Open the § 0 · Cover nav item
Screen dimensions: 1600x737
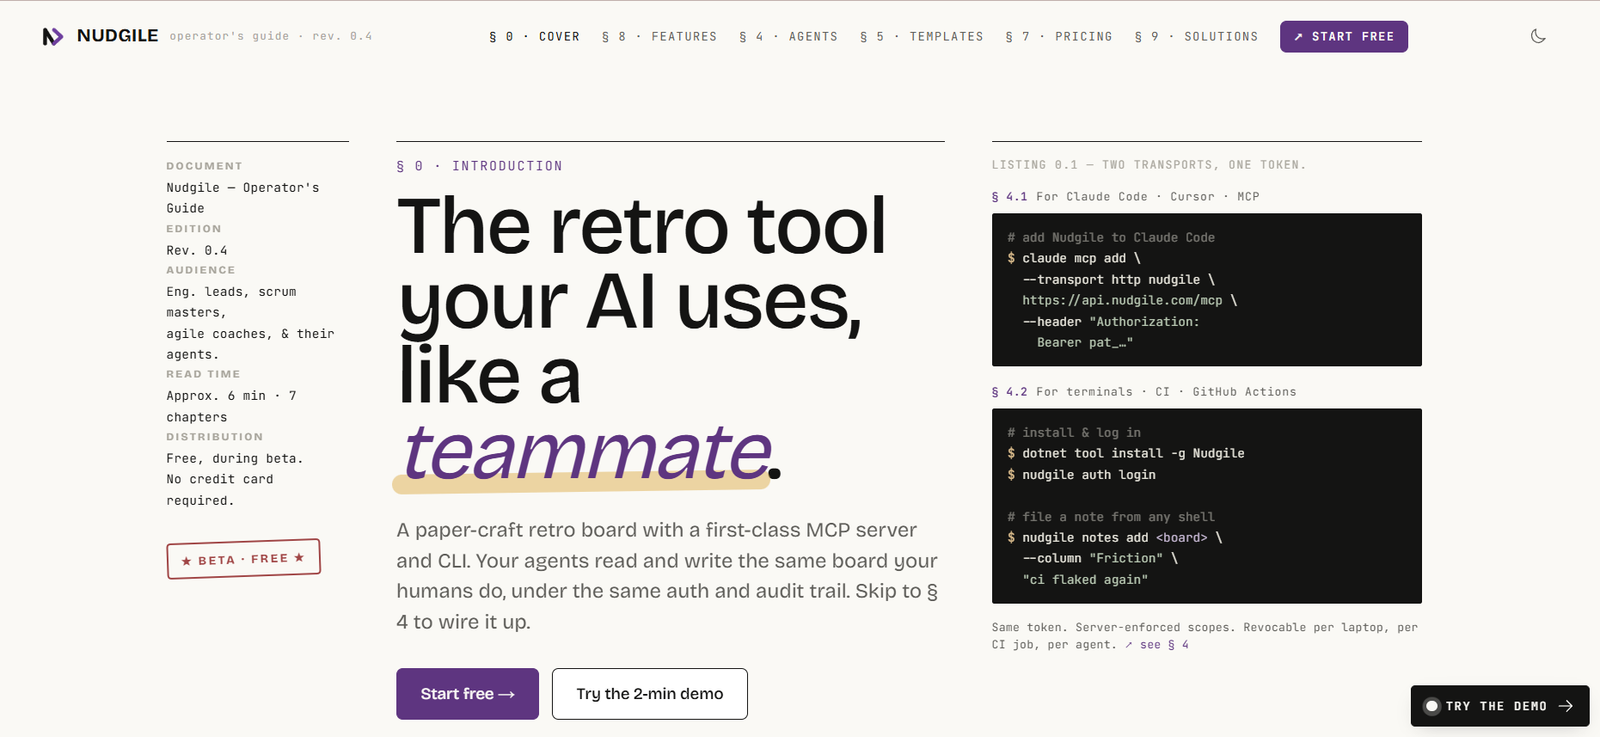pyautogui.click(x=534, y=36)
